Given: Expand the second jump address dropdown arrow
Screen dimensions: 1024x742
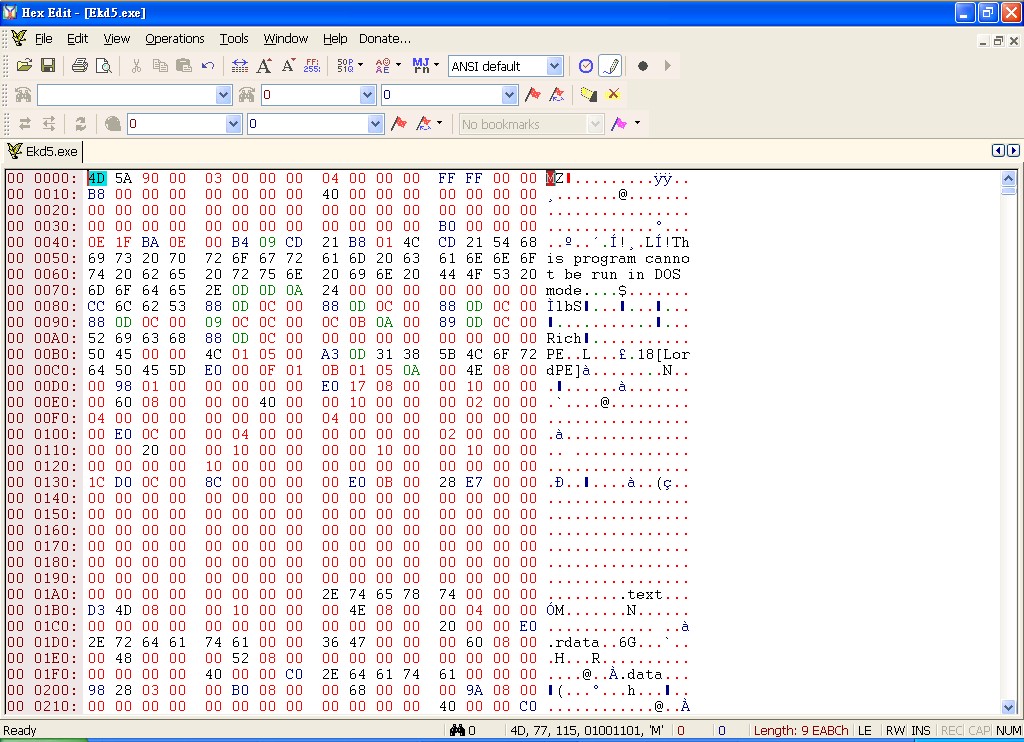Looking at the screenshot, I should coord(510,95).
